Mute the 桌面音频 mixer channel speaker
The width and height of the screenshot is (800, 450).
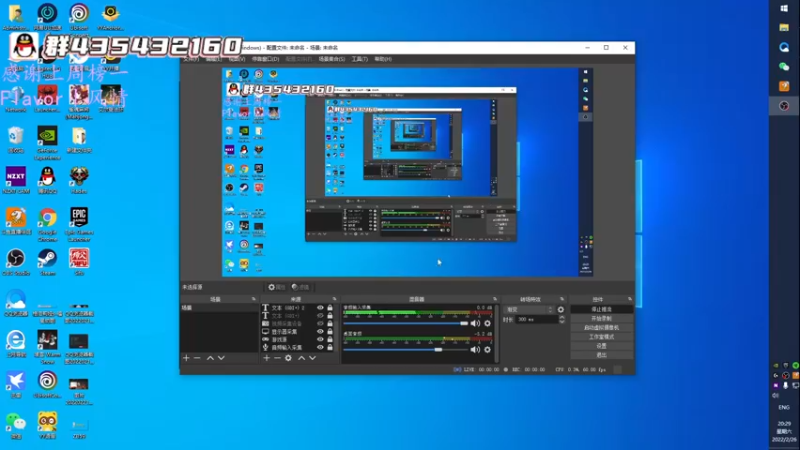click(x=475, y=349)
